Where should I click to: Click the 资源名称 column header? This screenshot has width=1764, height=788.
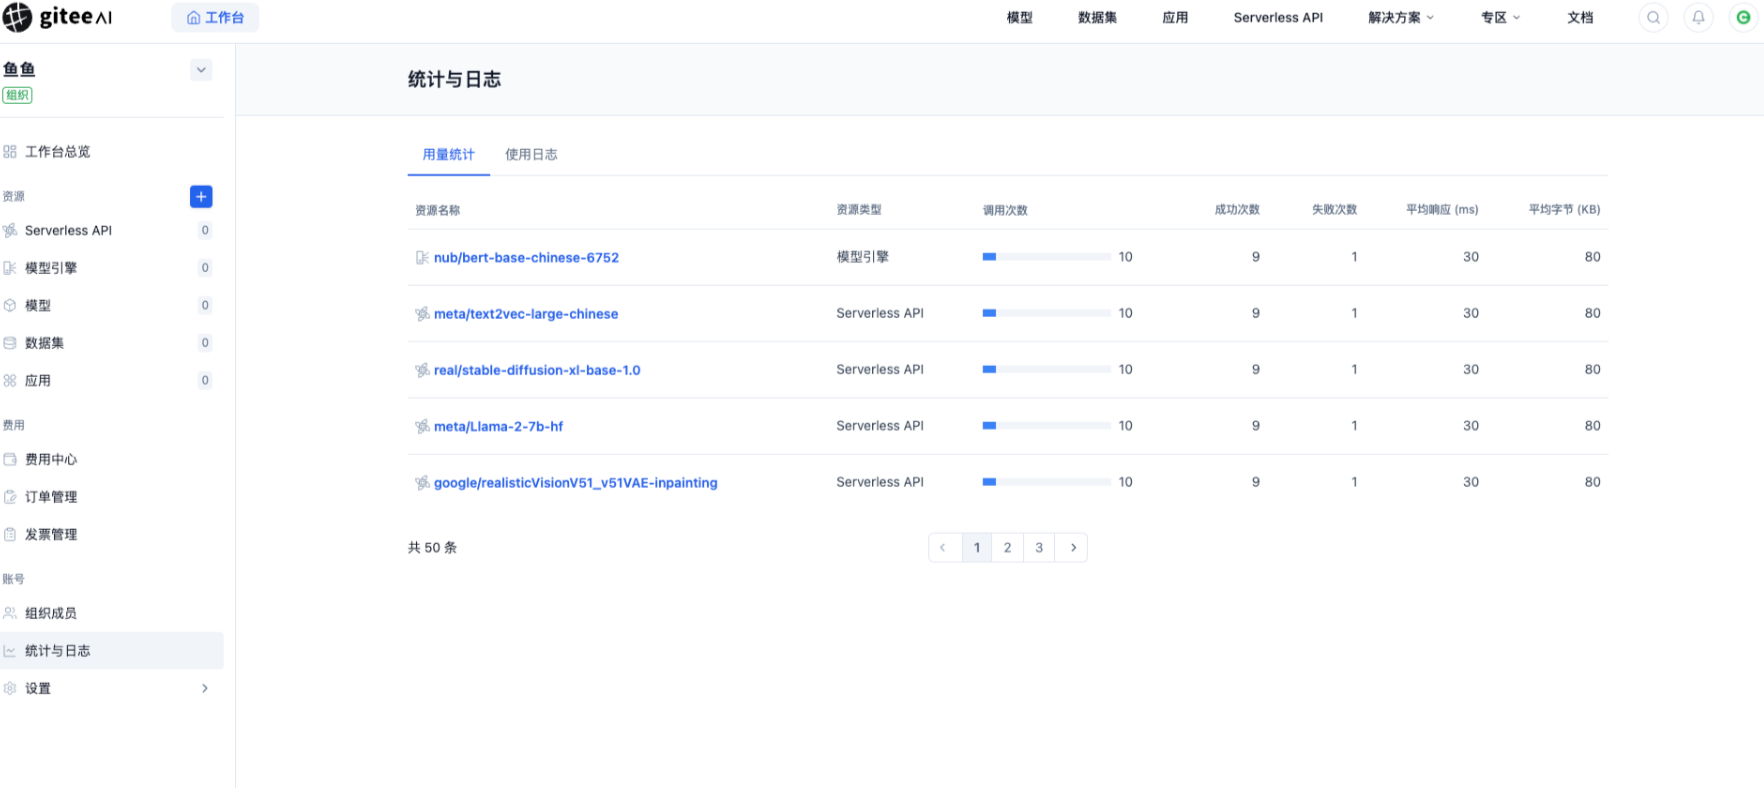point(437,210)
